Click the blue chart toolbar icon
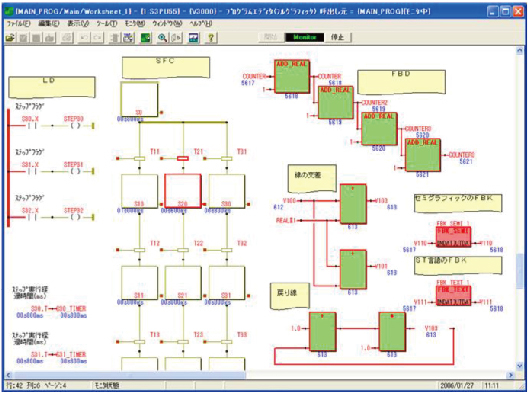The height and width of the screenshot is (394, 528). click(194, 37)
